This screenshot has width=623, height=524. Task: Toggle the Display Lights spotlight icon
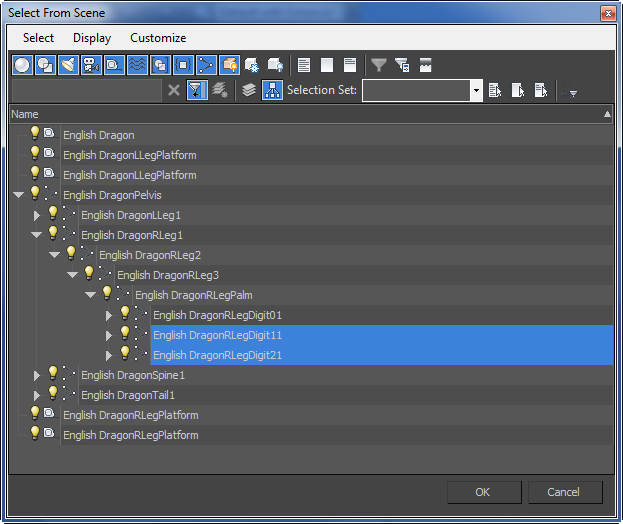point(68,65)
